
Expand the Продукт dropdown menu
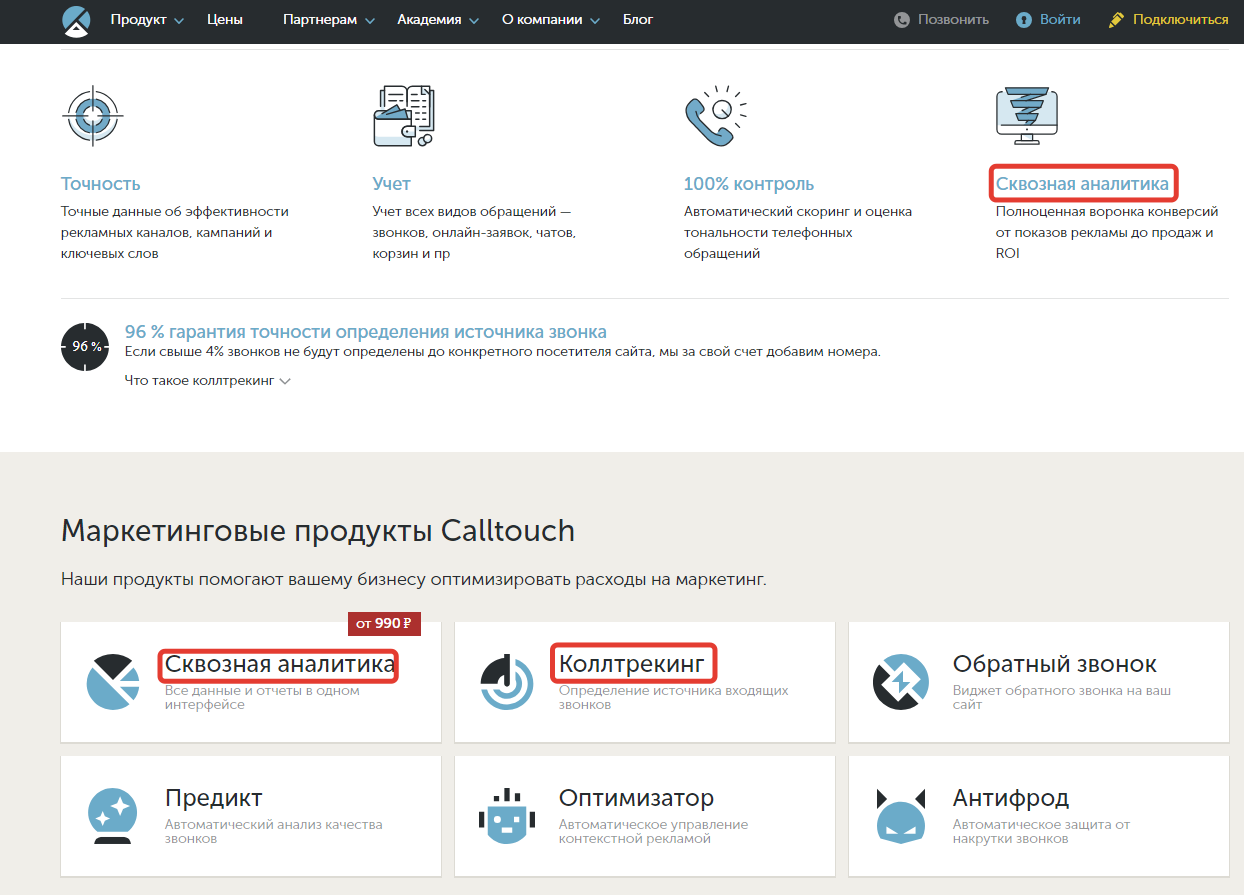(147, 20)
